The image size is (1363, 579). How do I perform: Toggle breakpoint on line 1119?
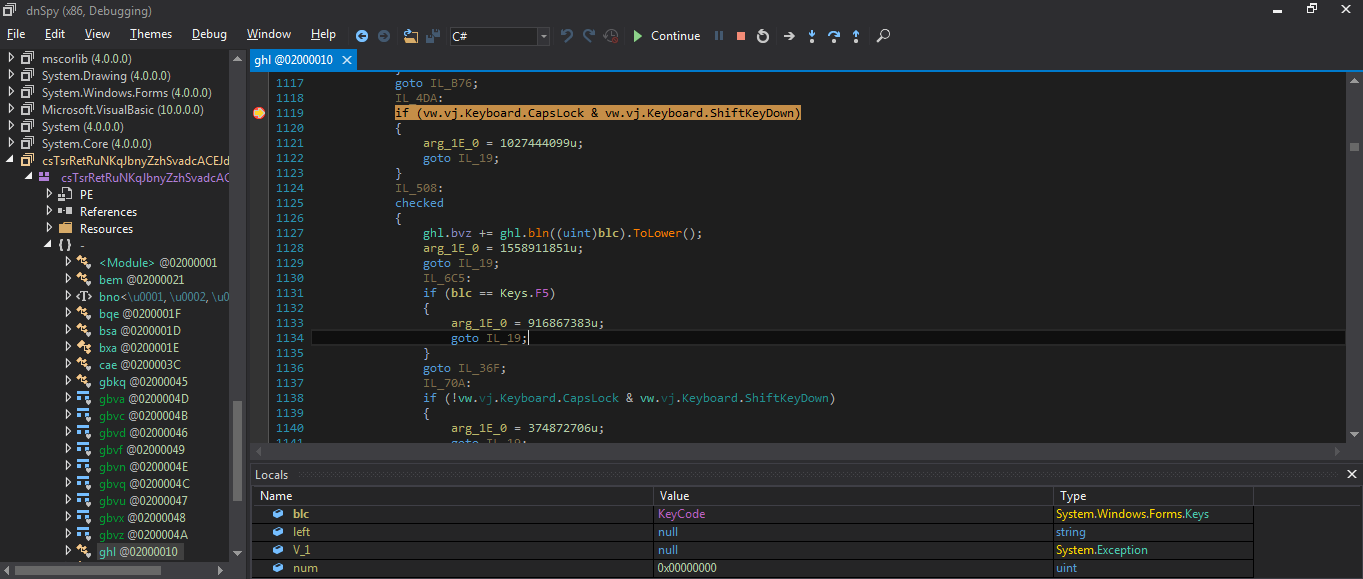pyautogui.click(x=259, y=113)
